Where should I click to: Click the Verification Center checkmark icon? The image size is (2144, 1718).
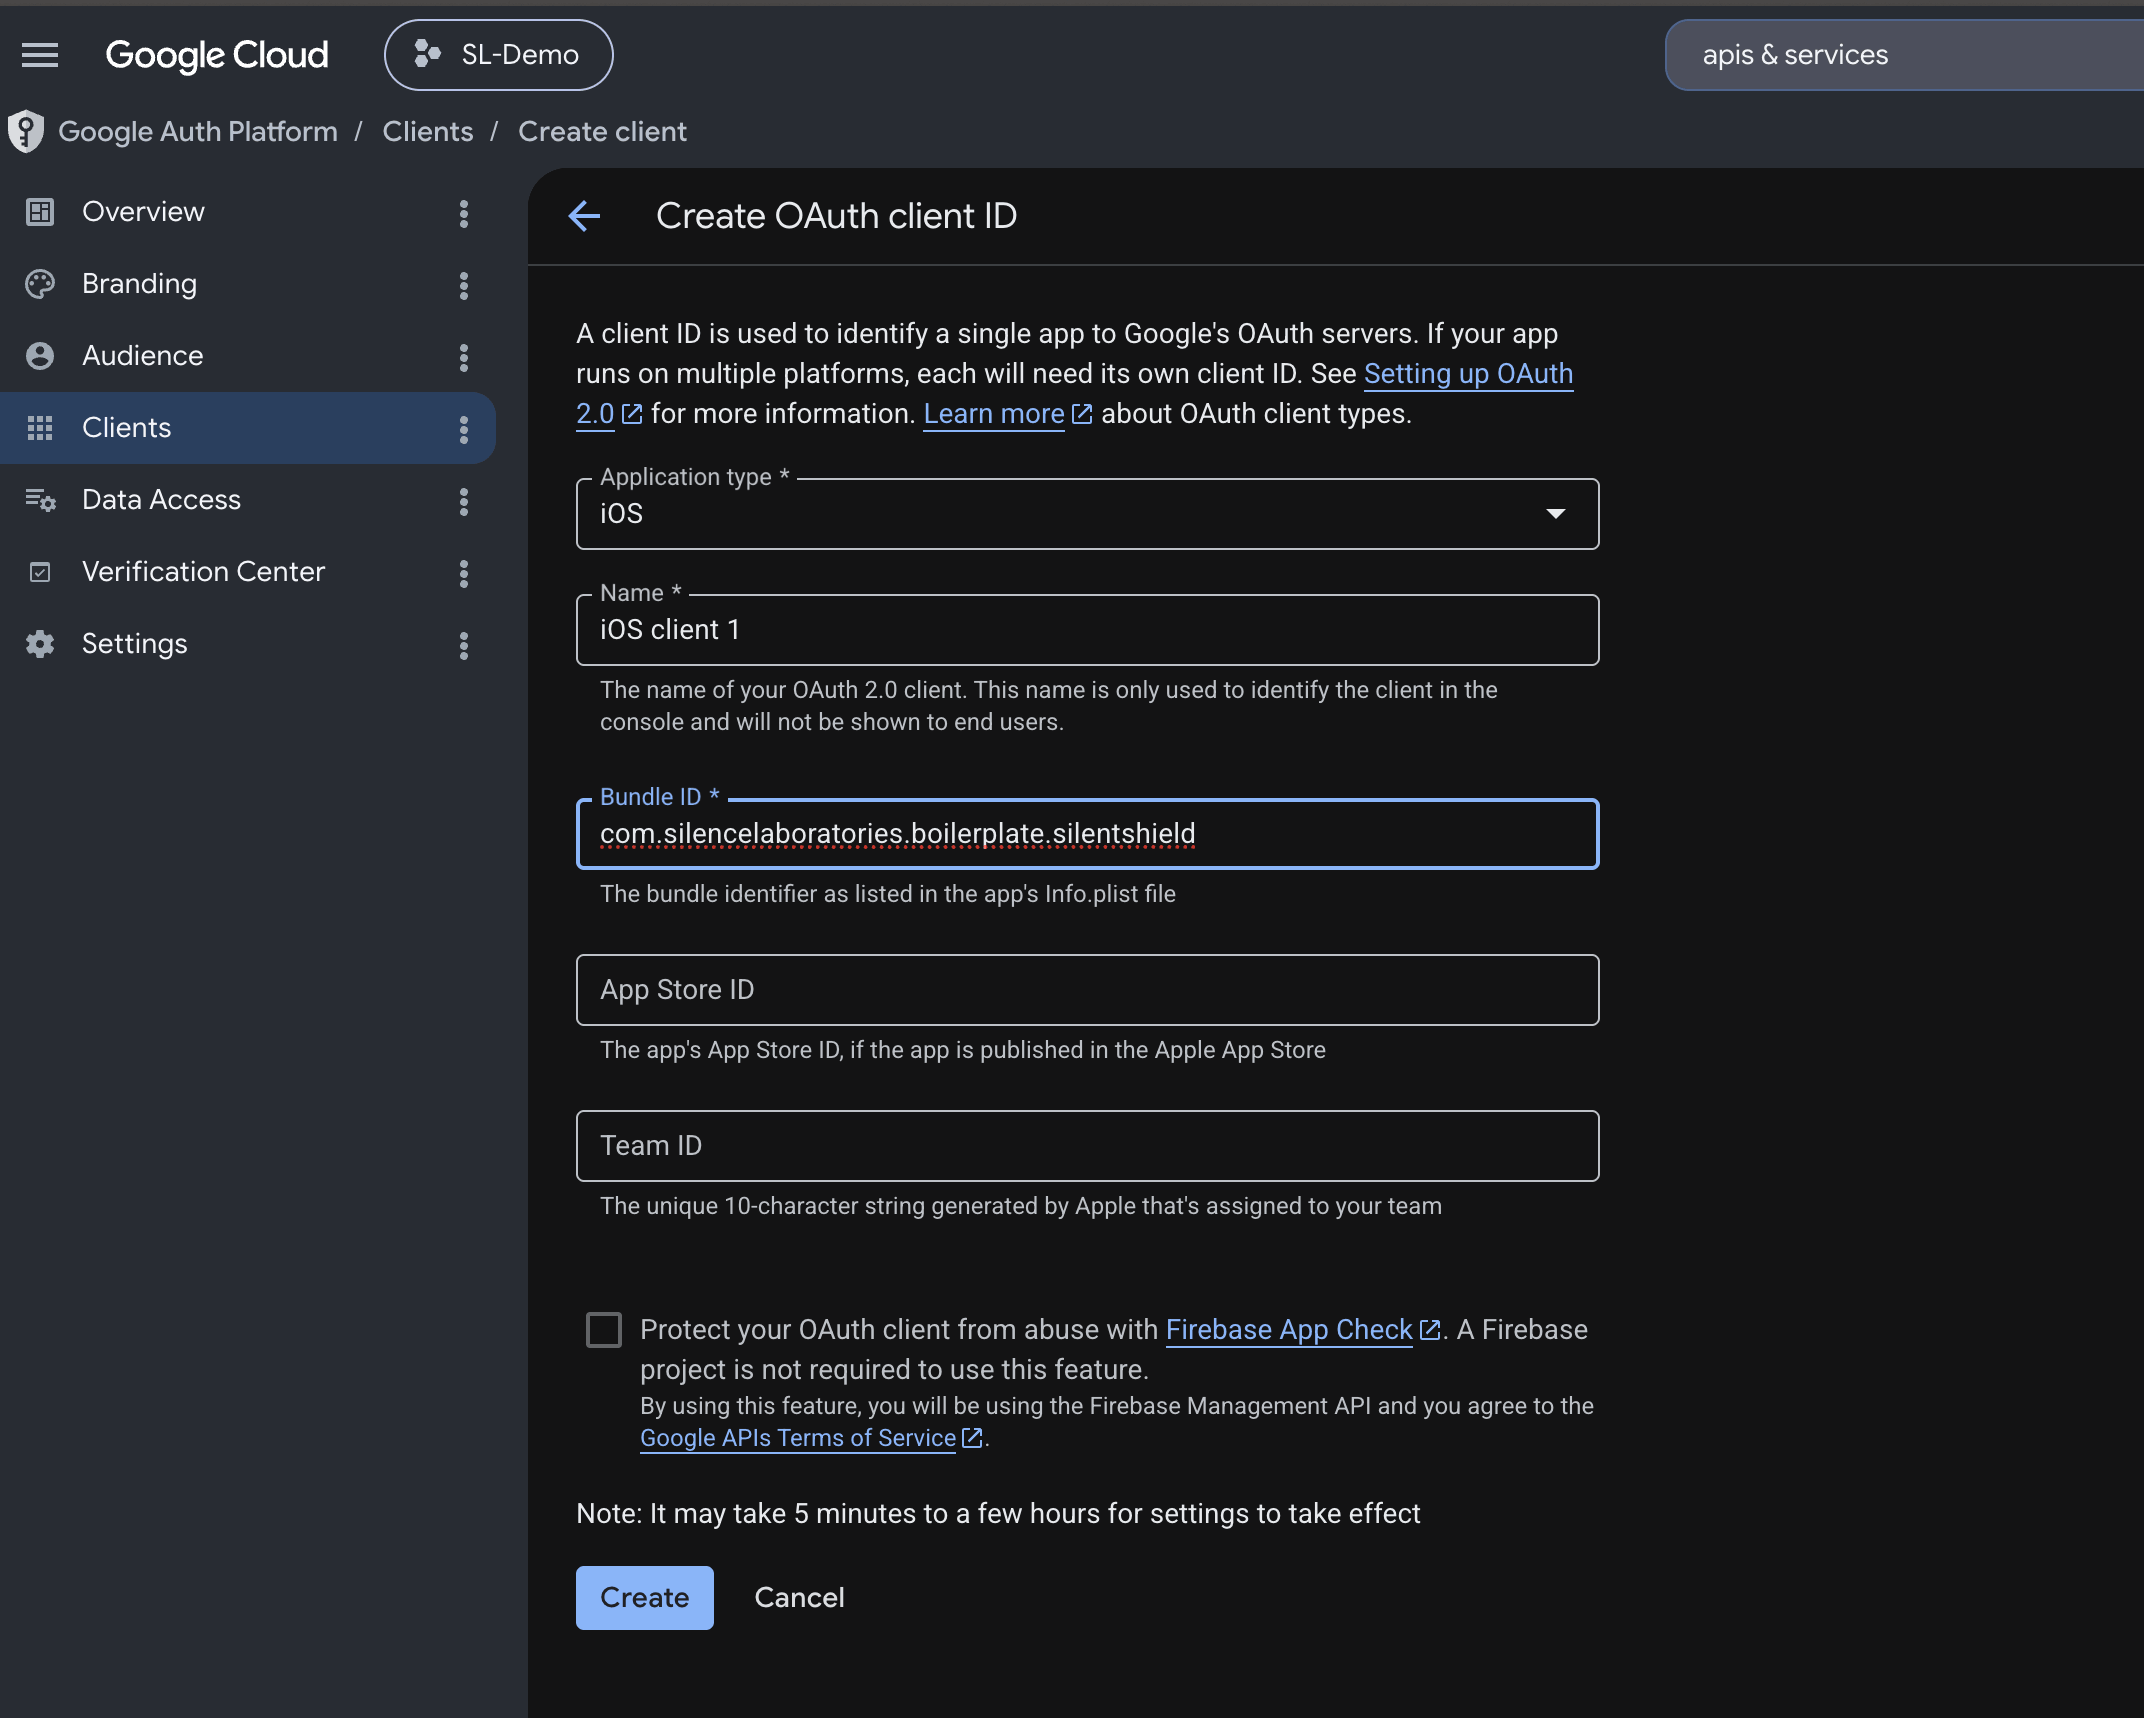pos(40,572)
